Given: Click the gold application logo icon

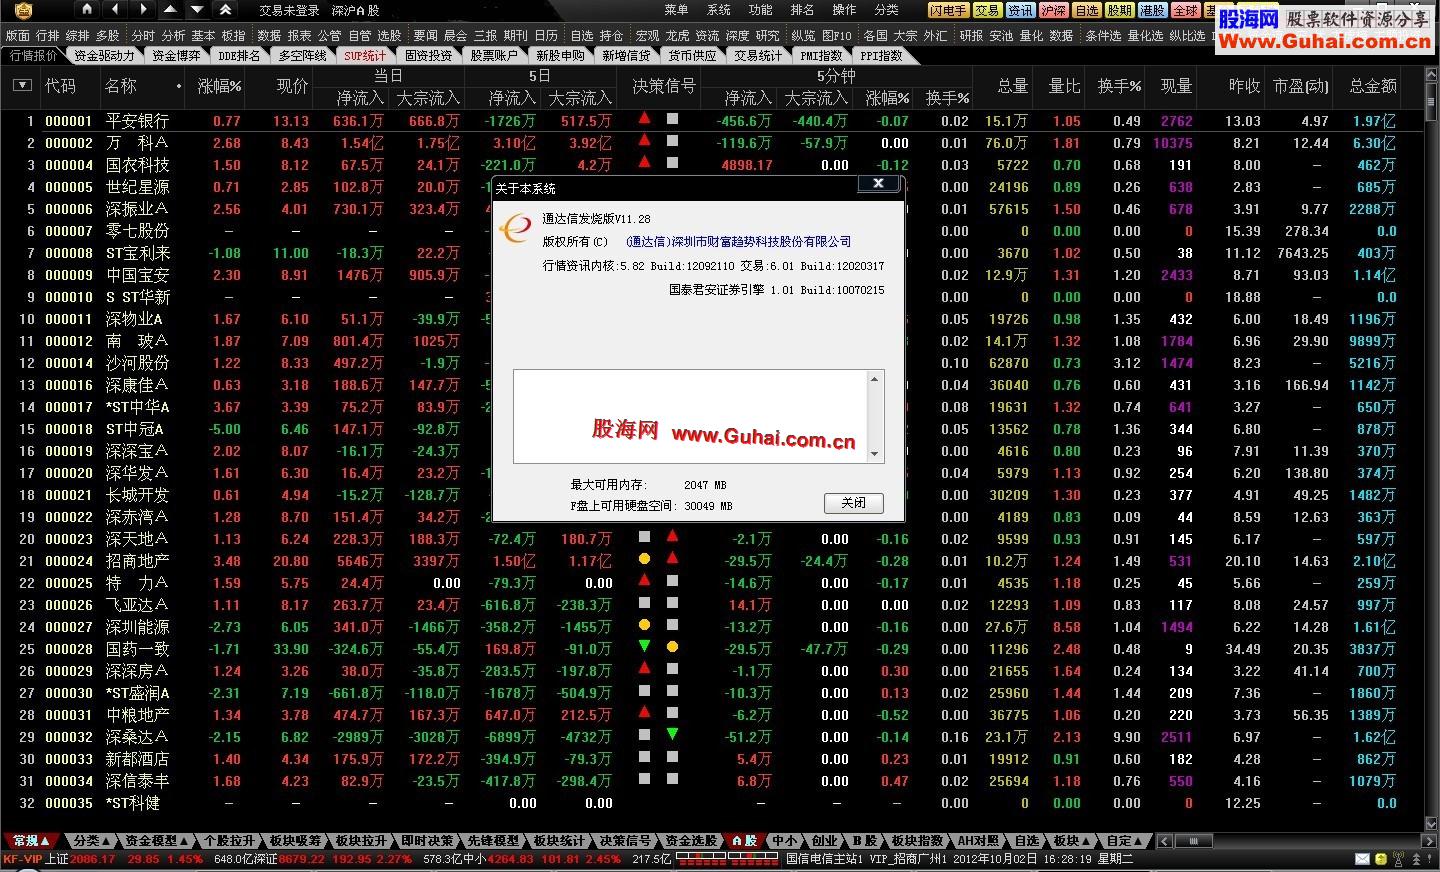Looking at the screenshot, I should 24,10.
